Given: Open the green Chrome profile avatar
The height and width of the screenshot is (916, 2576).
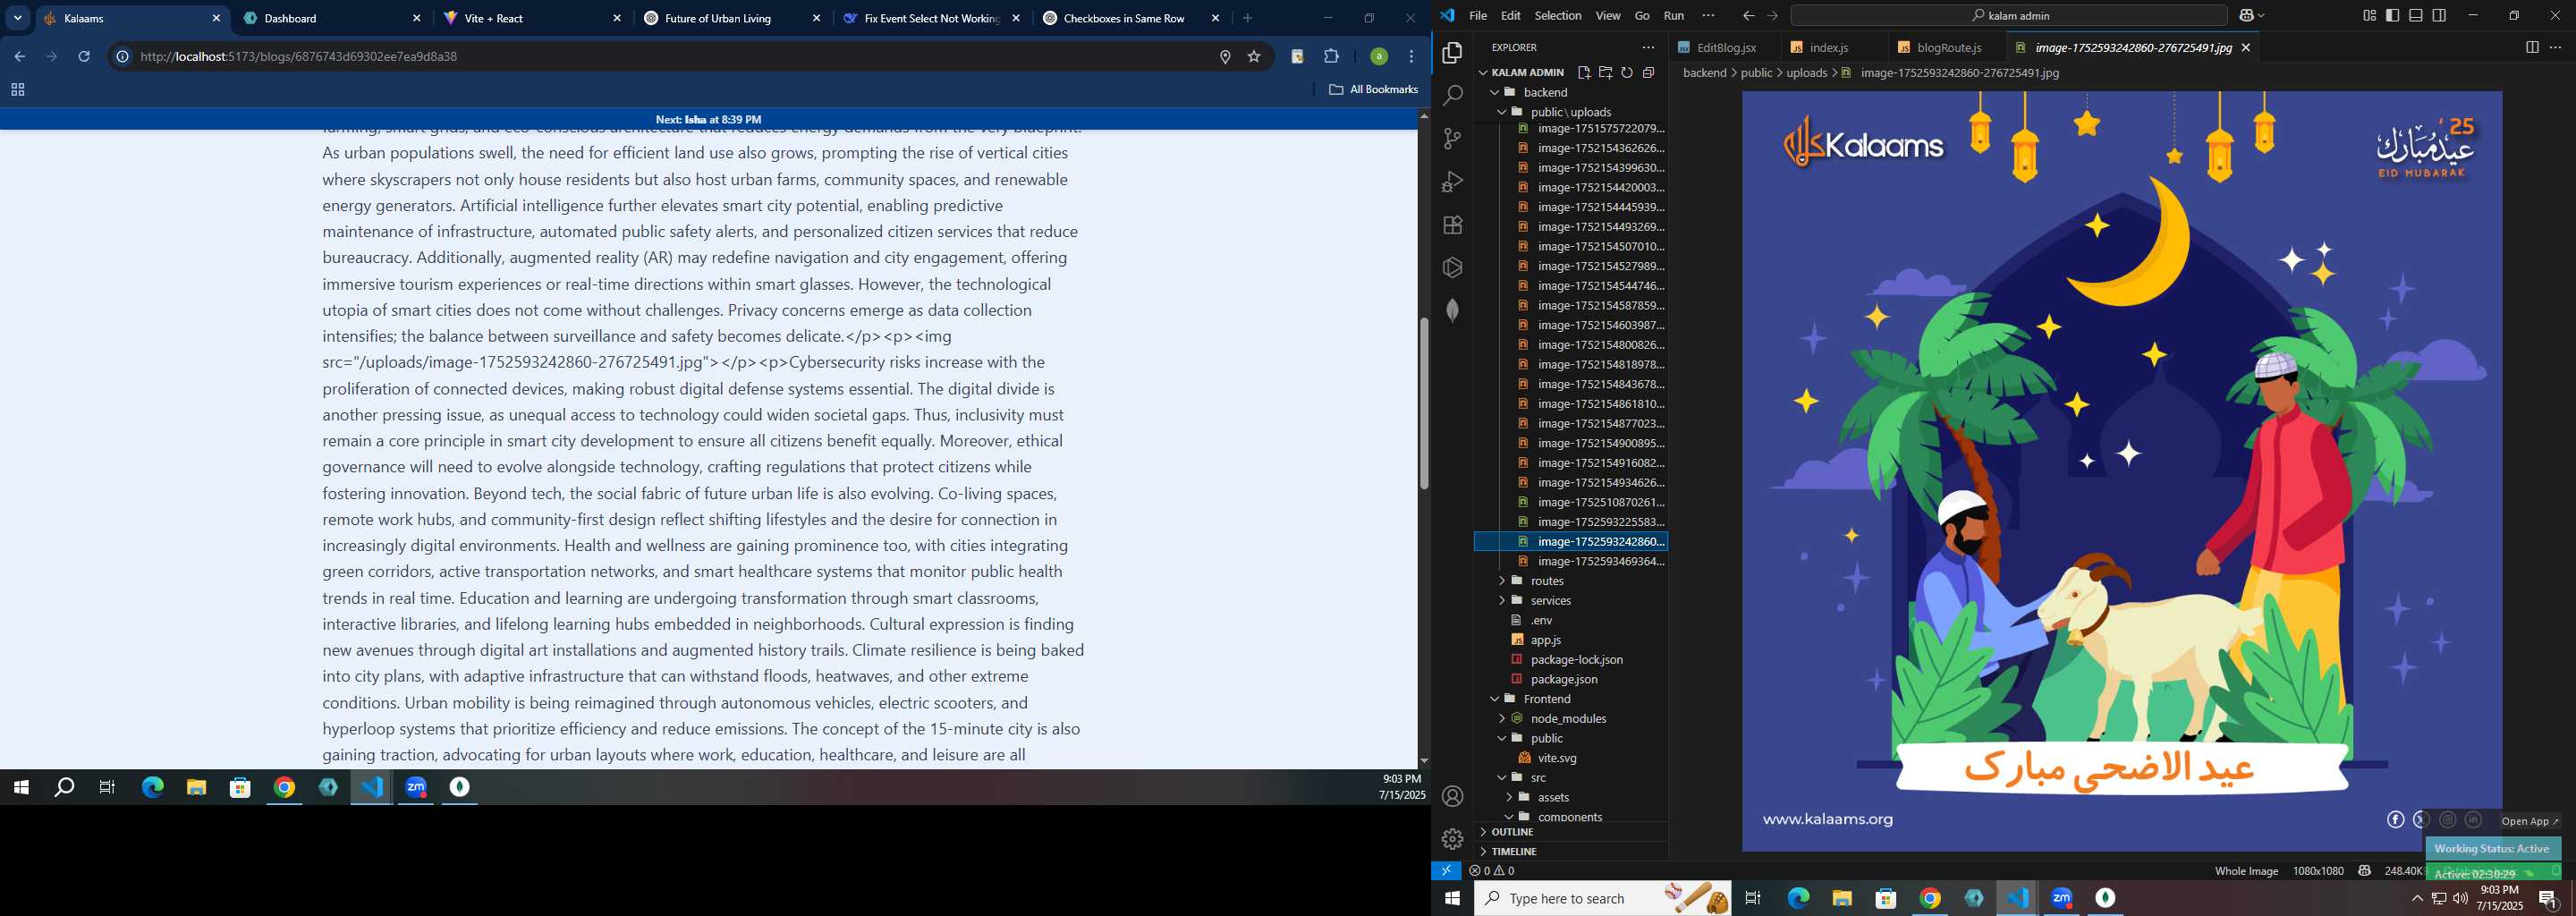Looking at the screenshot, I should click(x=1378, y=57).
